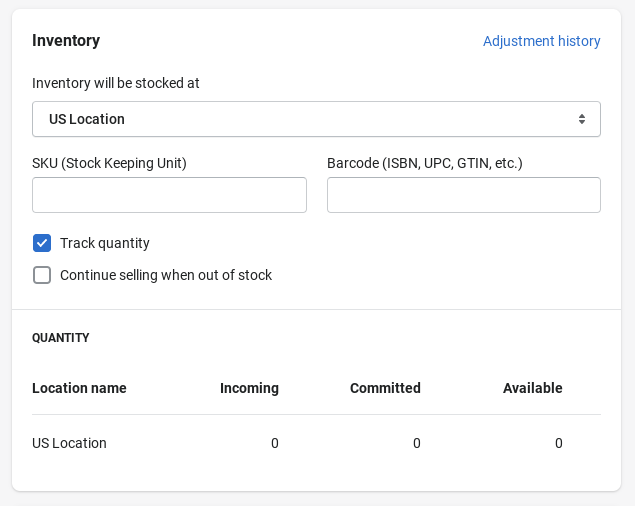Viewport: 635px width, 506px height.
Task: Select the Committed column header
Action: tap(385, 388)
